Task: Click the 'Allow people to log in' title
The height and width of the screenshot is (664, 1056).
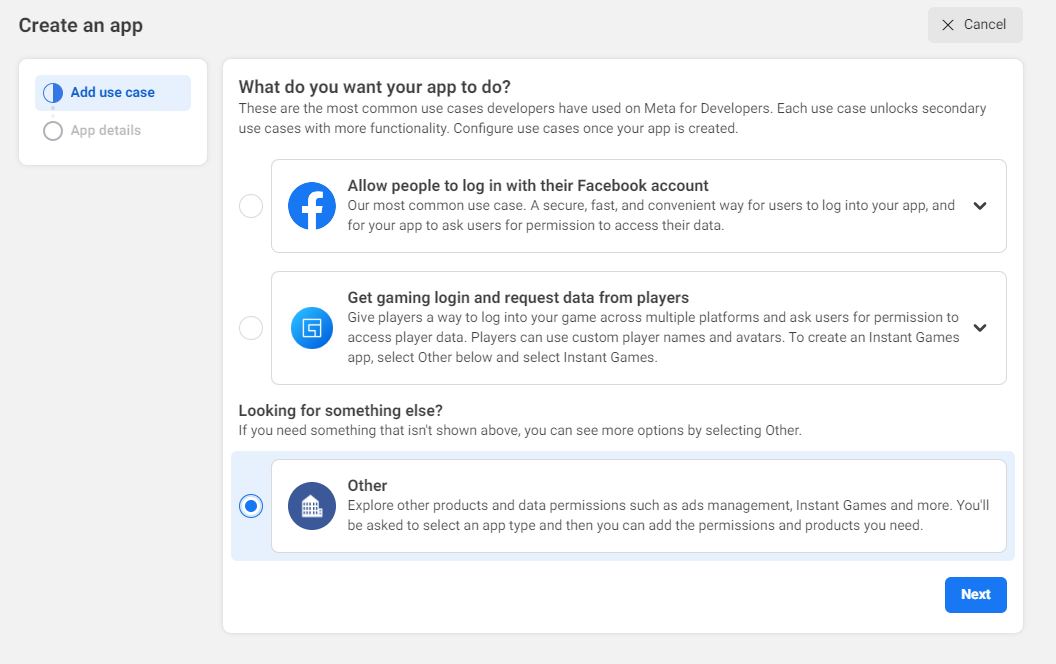Action: 528,186
